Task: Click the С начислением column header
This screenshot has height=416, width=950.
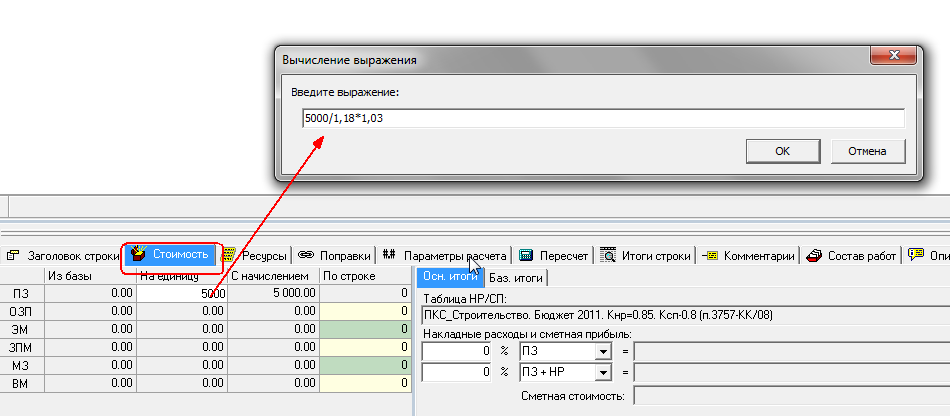Action: pyautogui.click(x=273, y=276)
